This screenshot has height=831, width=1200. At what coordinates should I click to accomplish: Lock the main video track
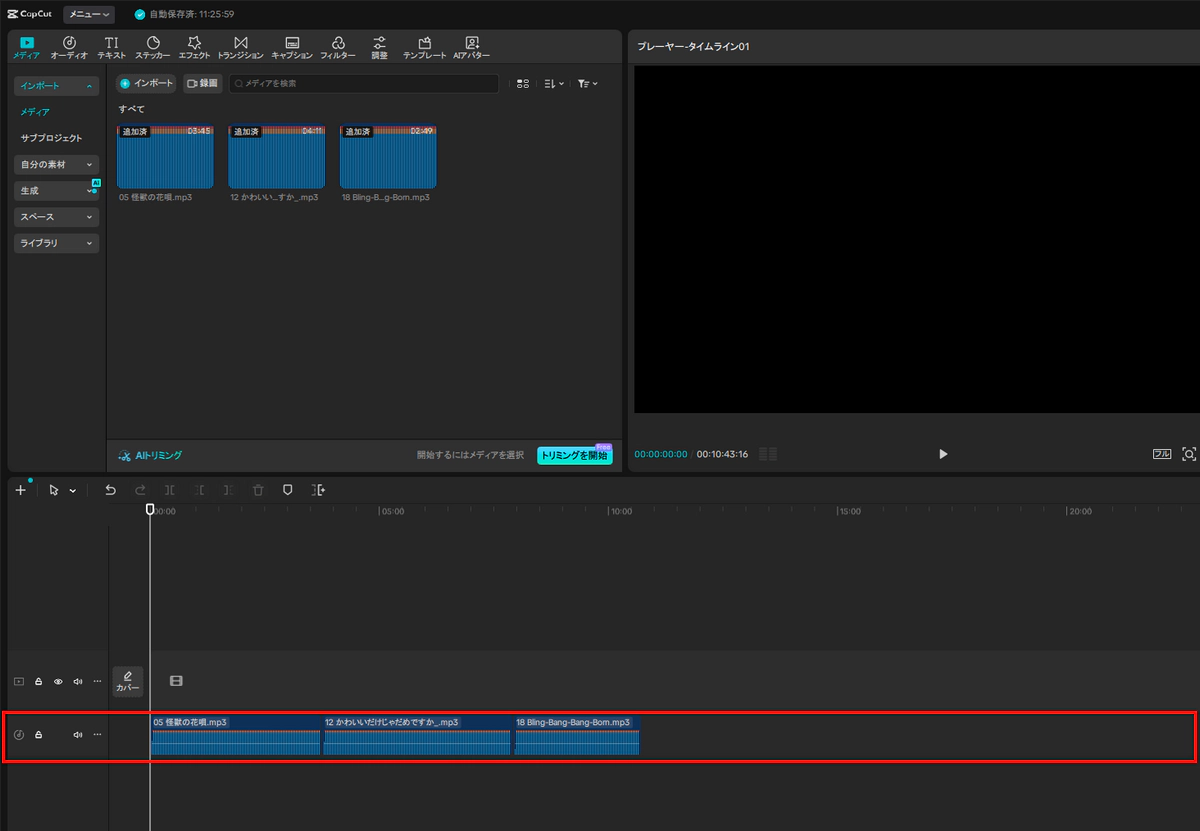pos(39,681)
